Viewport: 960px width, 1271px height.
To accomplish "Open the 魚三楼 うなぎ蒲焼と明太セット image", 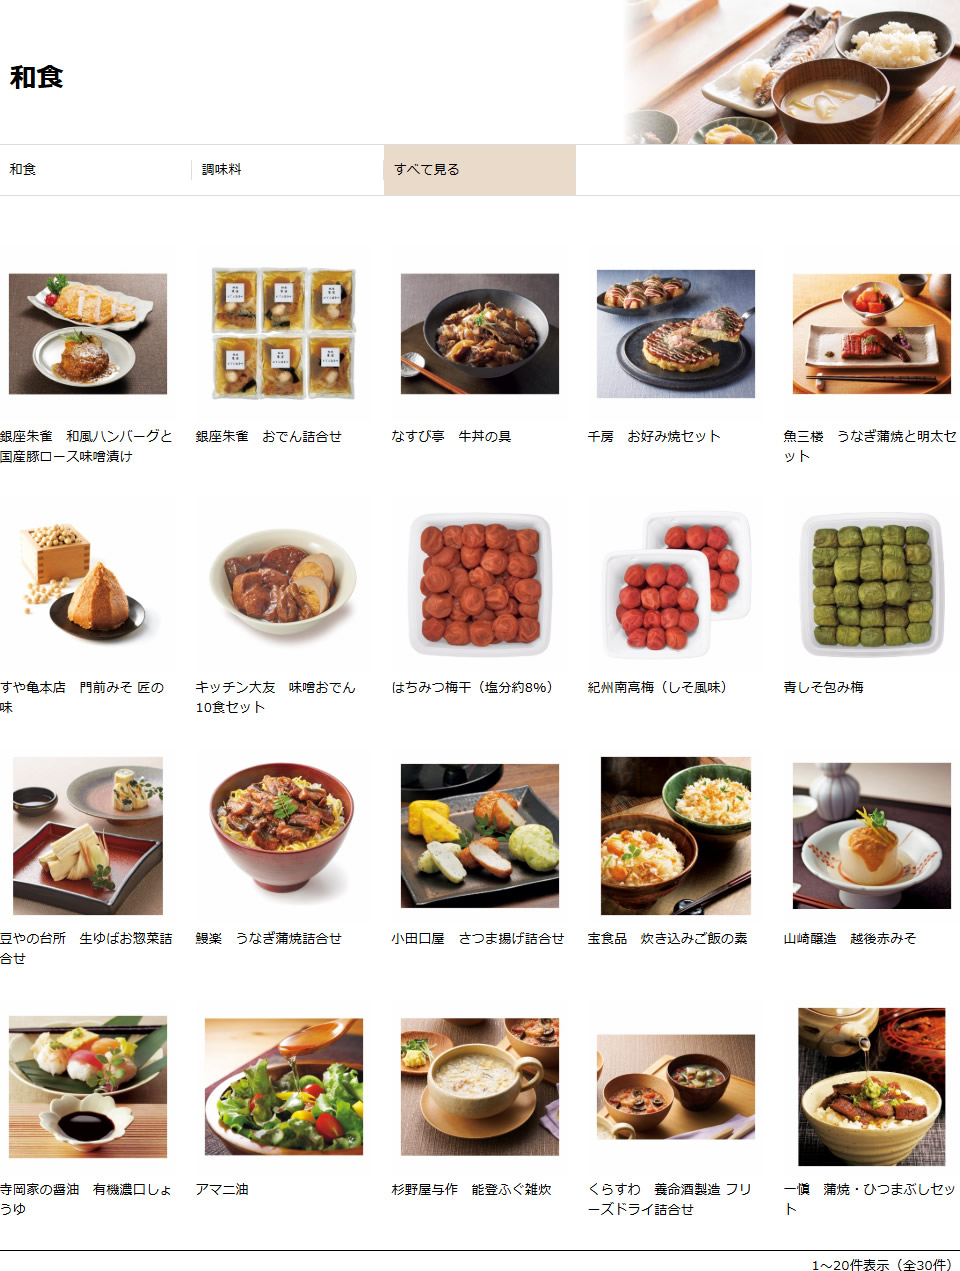I will tap(872, 334).
